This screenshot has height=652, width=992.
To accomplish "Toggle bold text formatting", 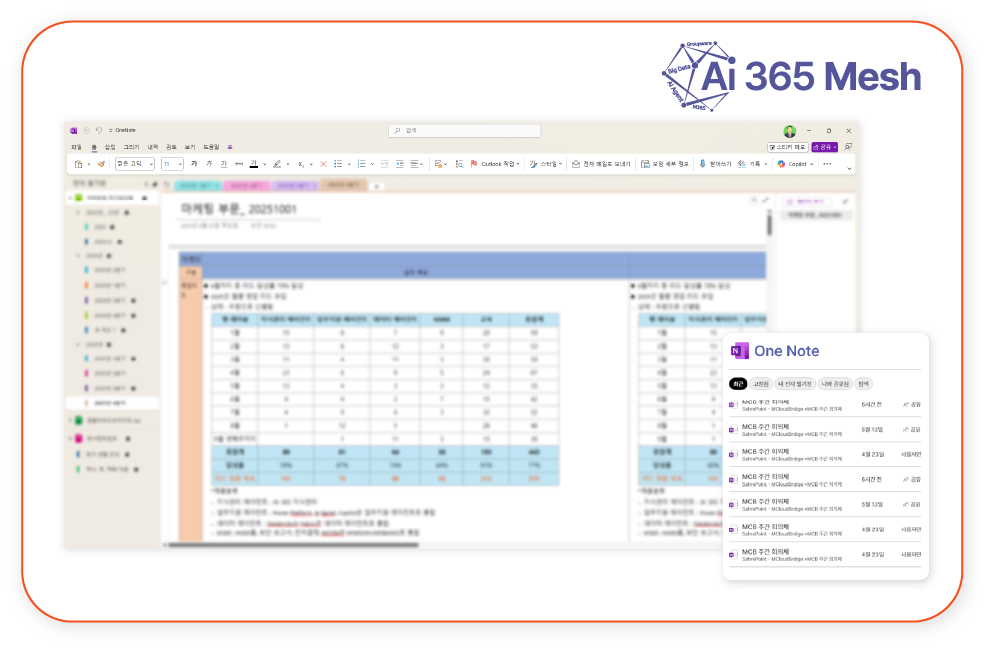I will pos(194,164).
